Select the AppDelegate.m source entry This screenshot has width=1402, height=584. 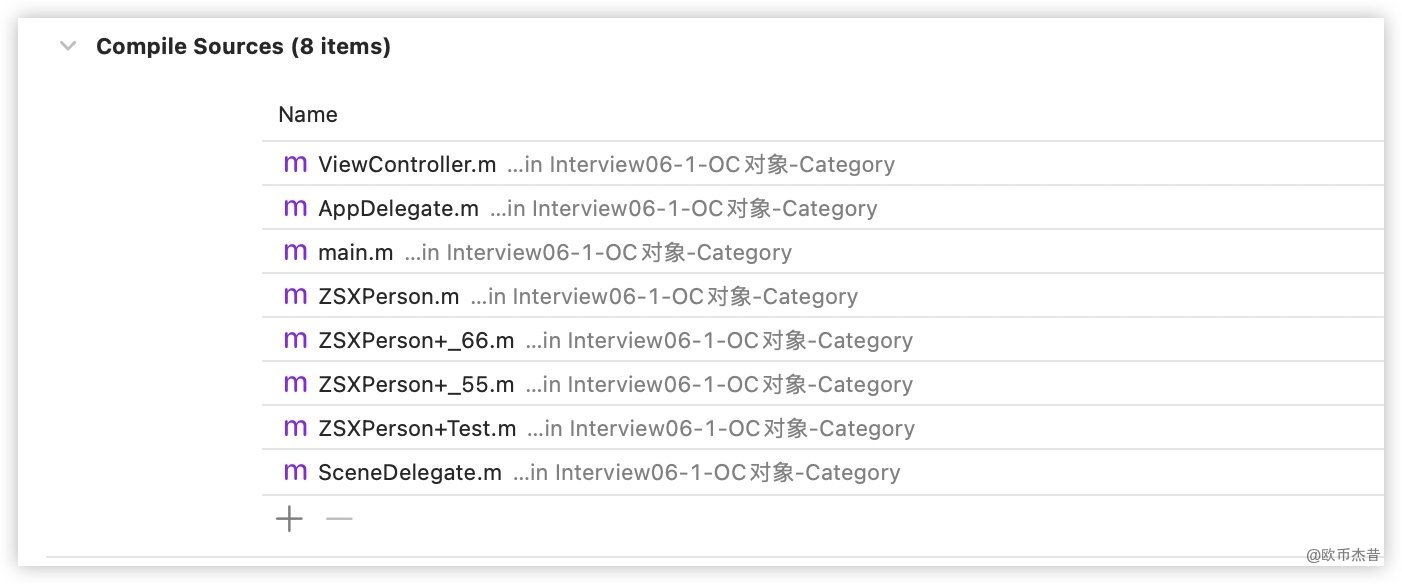tap(398, 208)
